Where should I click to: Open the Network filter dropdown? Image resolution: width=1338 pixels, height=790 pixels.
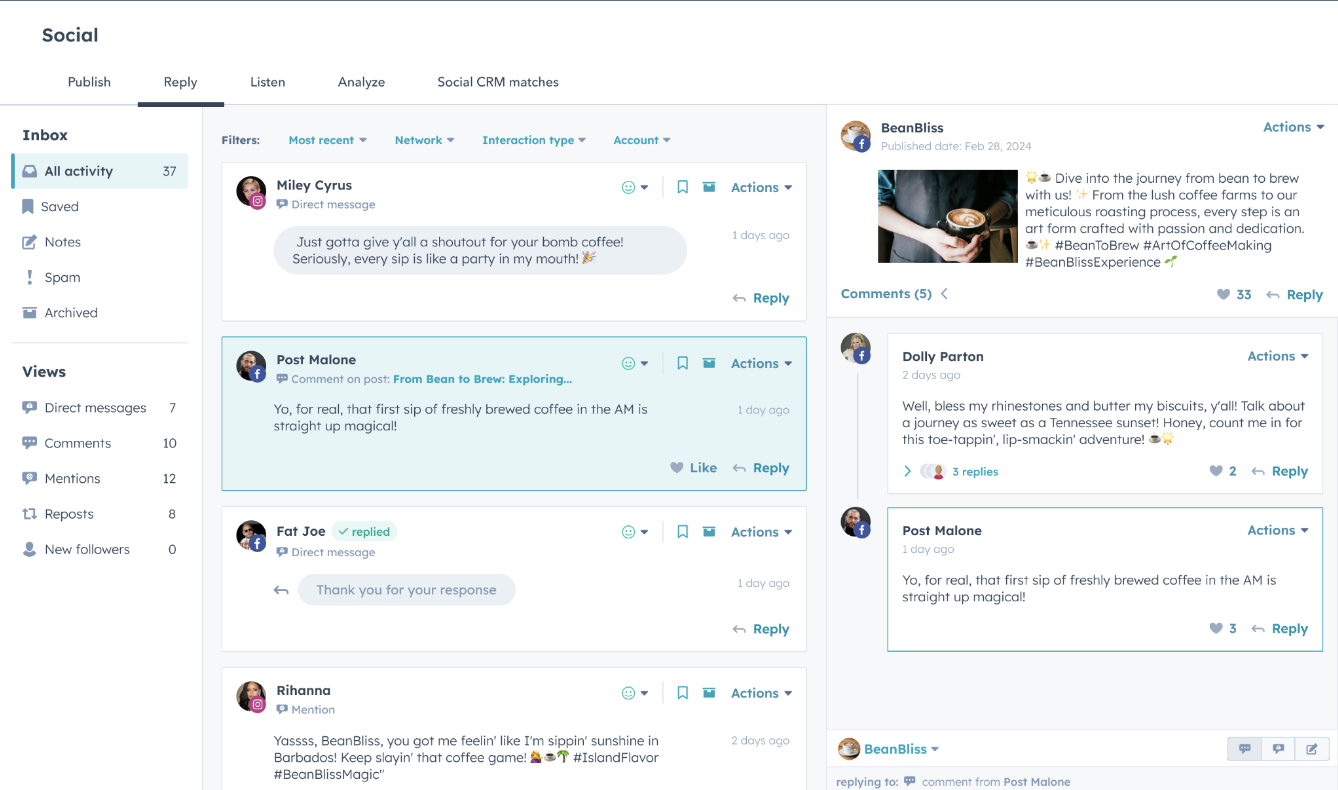point(424,140)
